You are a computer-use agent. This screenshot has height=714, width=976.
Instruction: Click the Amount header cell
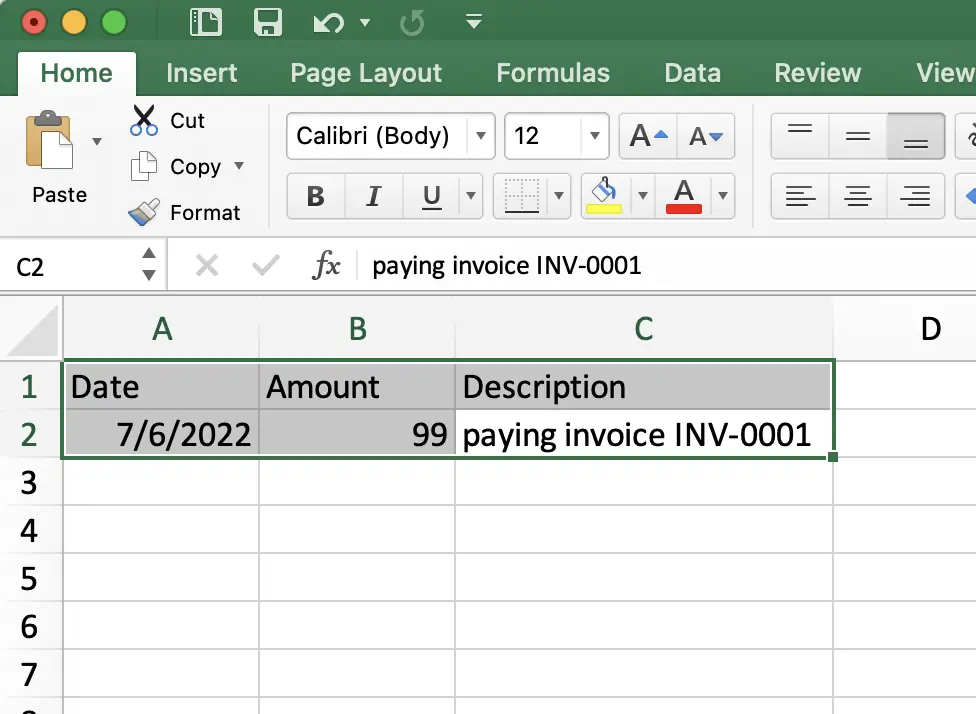(x=357, y=387)
